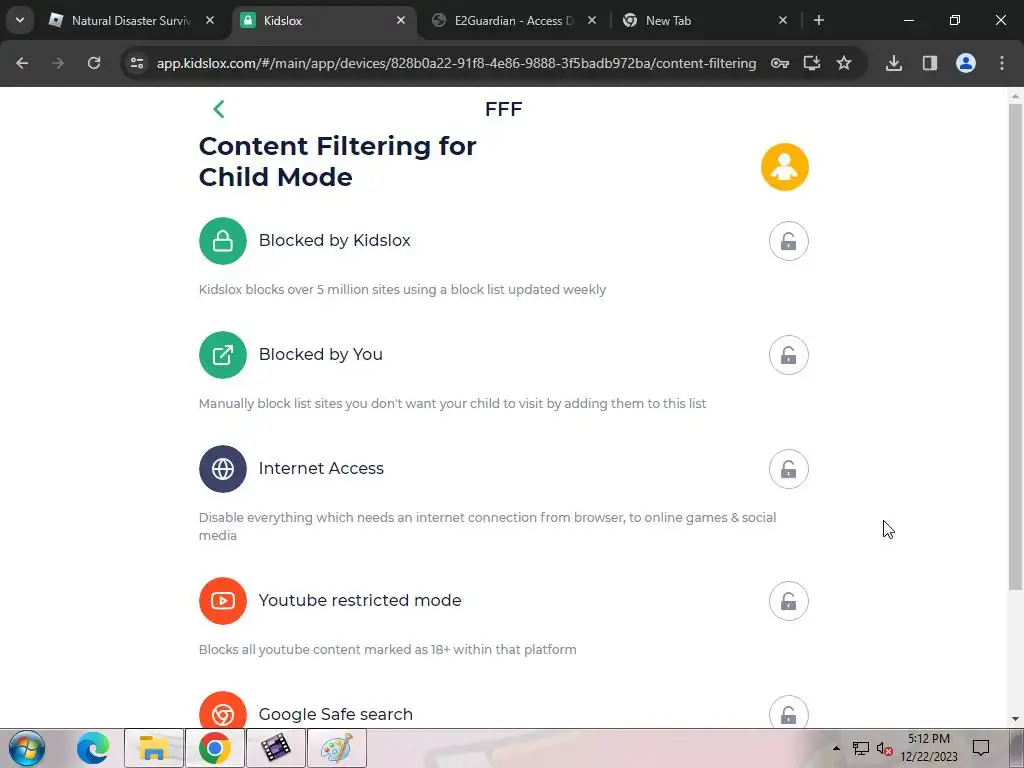
Task: Click the address bar URL field
Action: point(456,63)
